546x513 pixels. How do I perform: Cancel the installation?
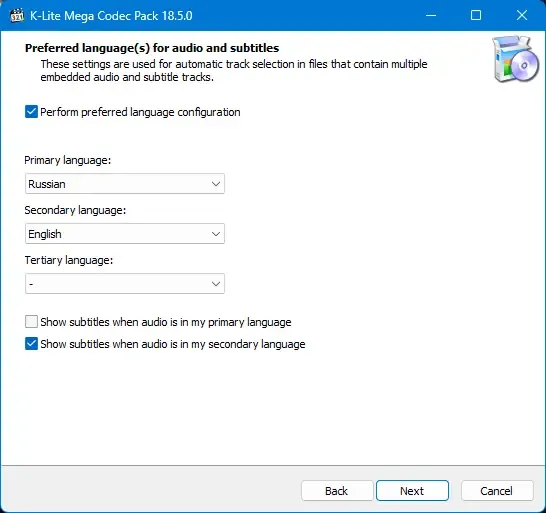pos(497,491)
